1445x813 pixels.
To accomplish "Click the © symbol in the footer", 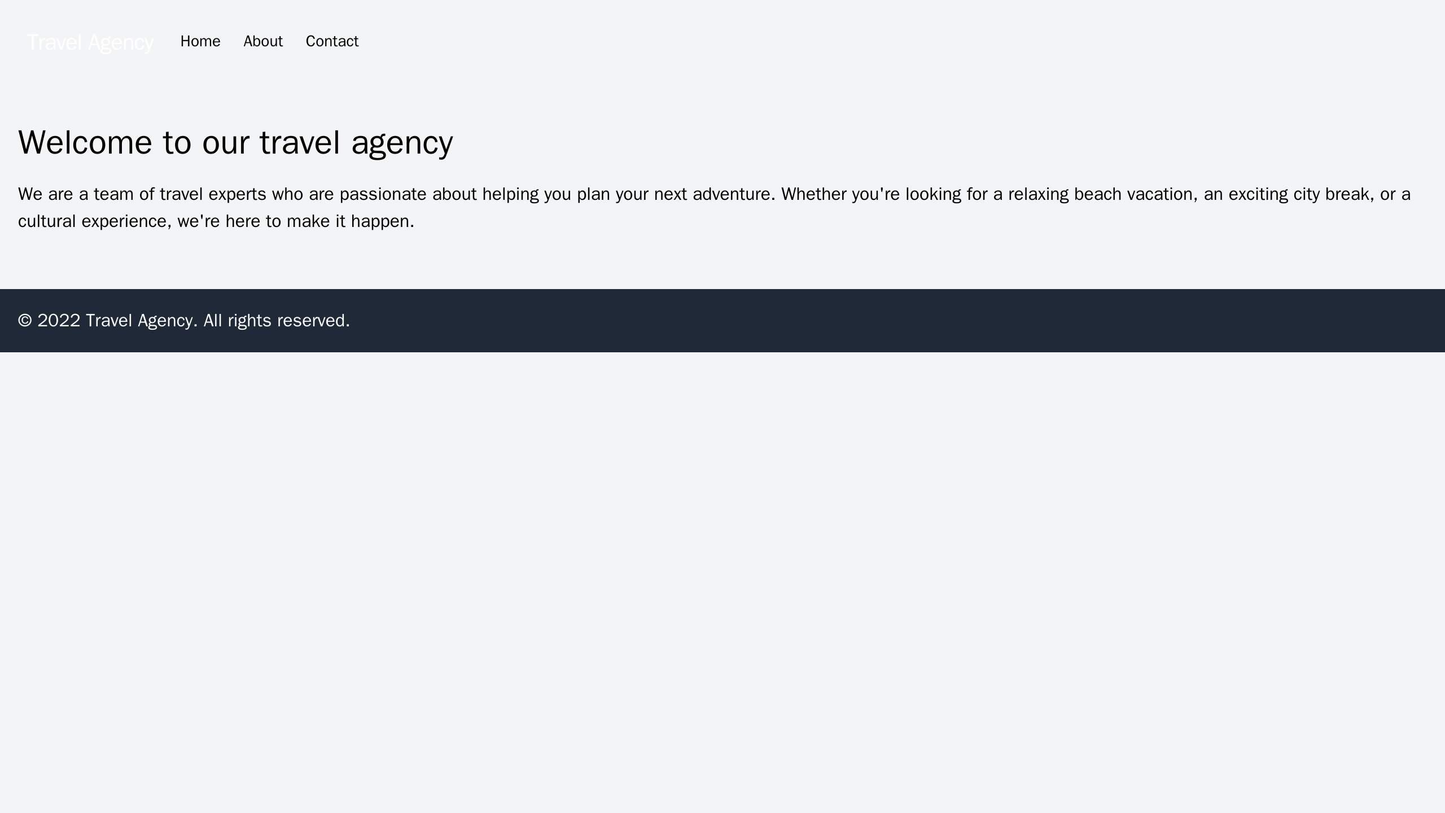I will click(25, 320).
